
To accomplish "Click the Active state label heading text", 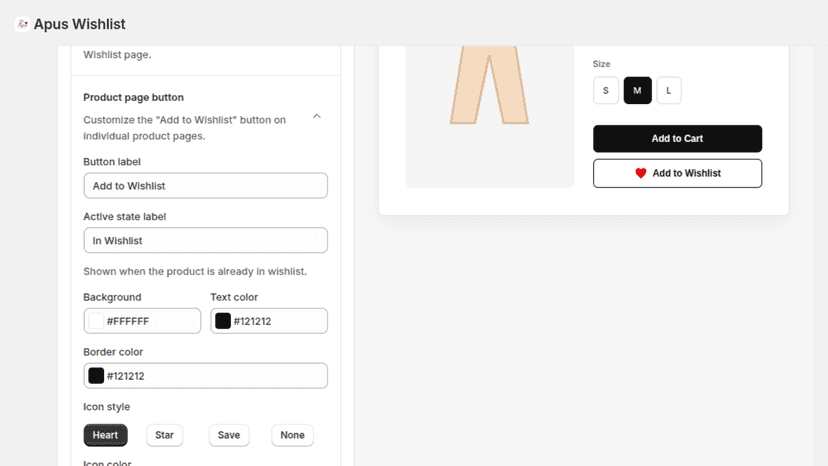I will click(x=125, y=217).
